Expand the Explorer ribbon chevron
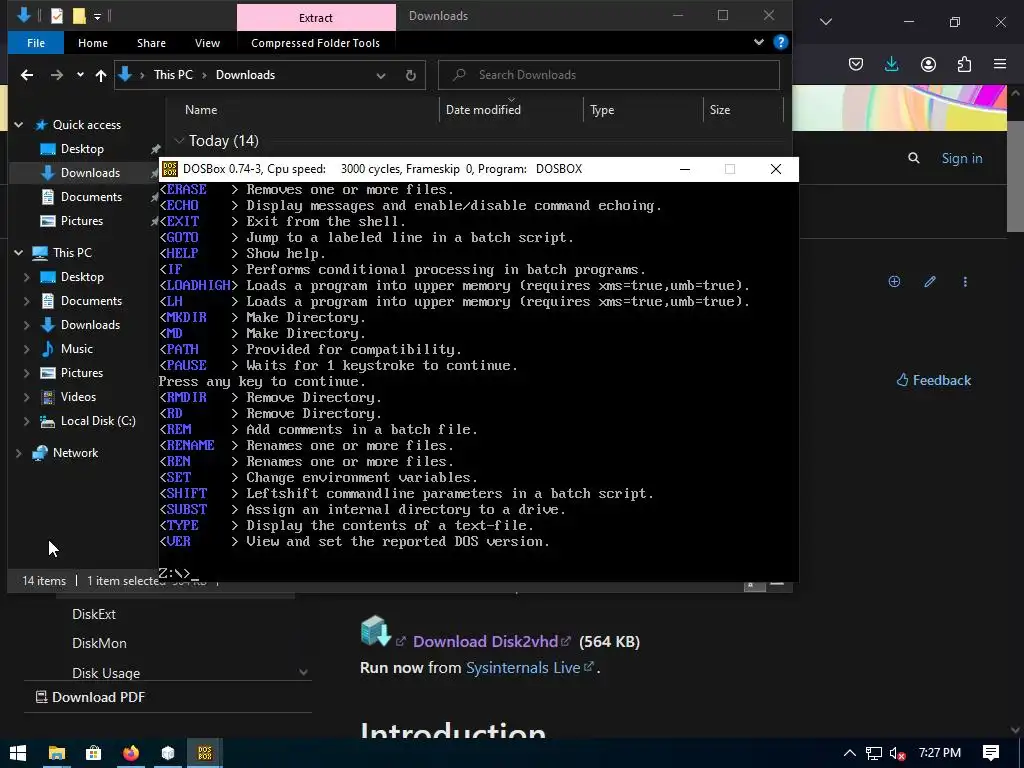The width and height of the screenshot is (1024, 768). coord(759,42)
